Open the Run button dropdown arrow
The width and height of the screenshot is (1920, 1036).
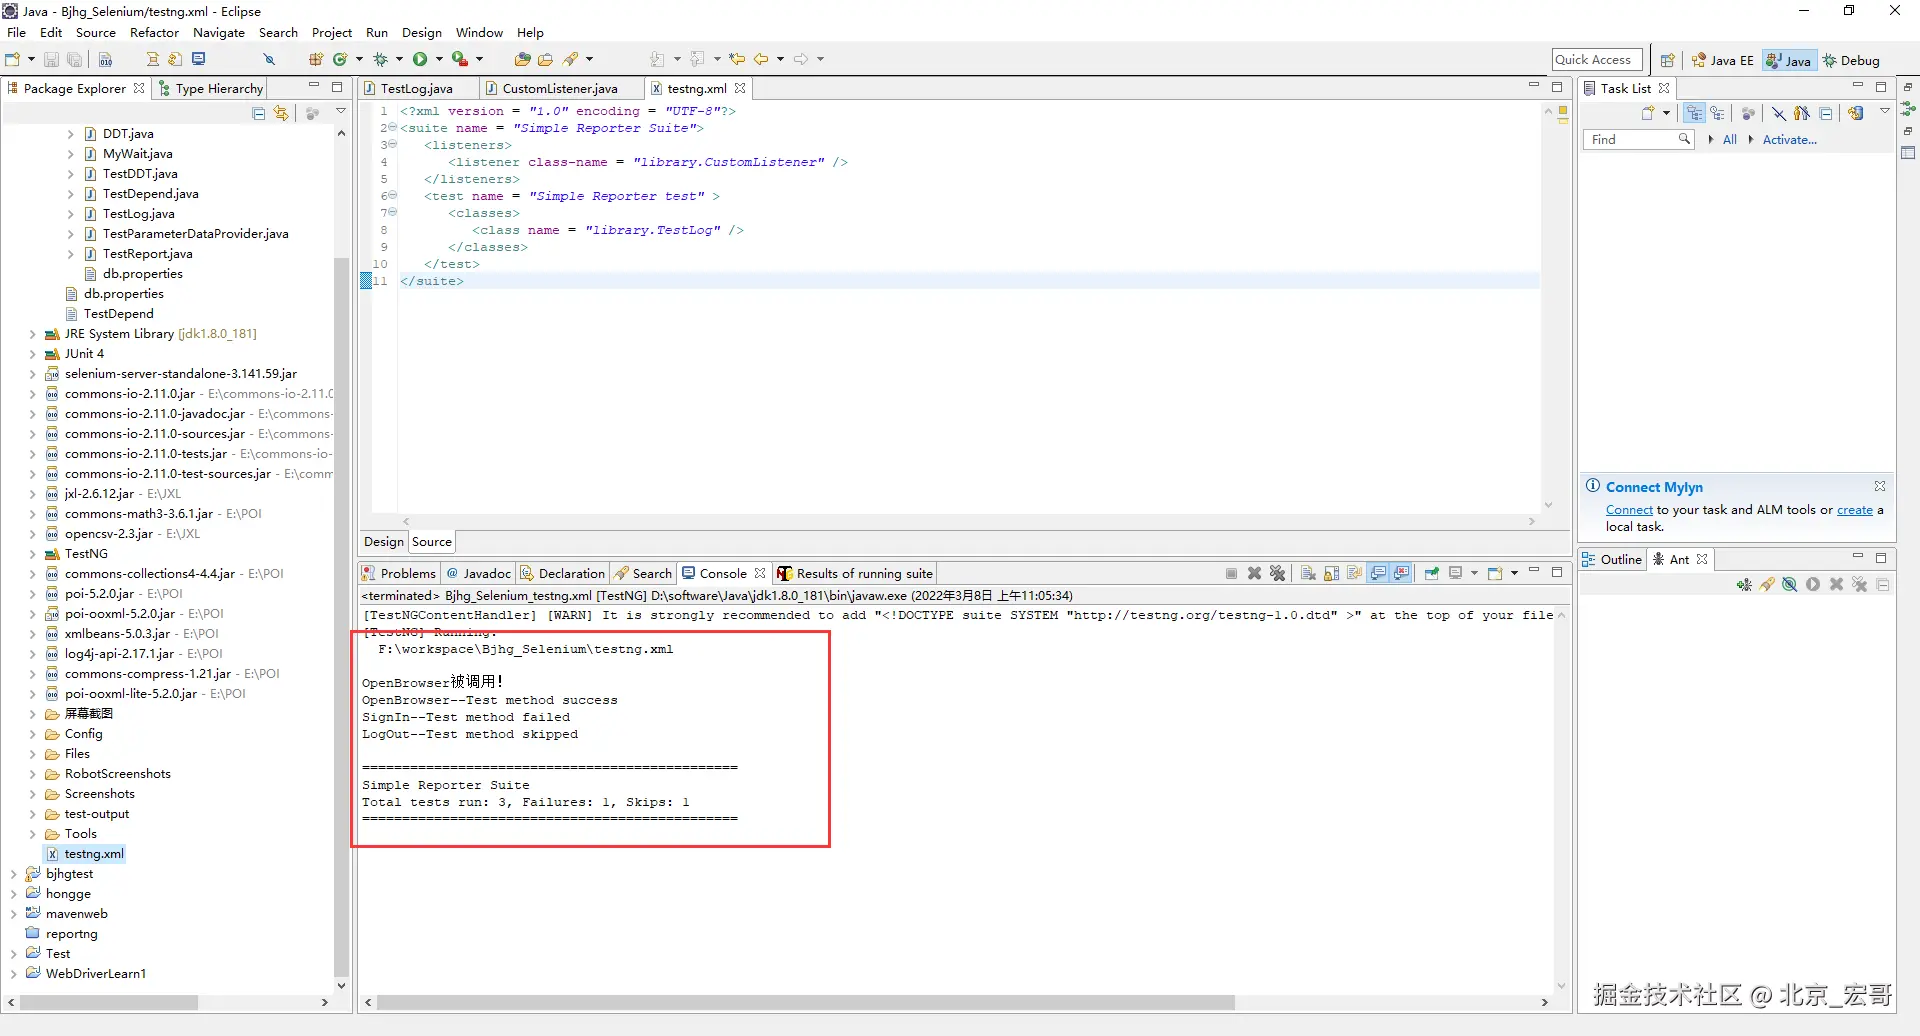[x=439, y=59]
